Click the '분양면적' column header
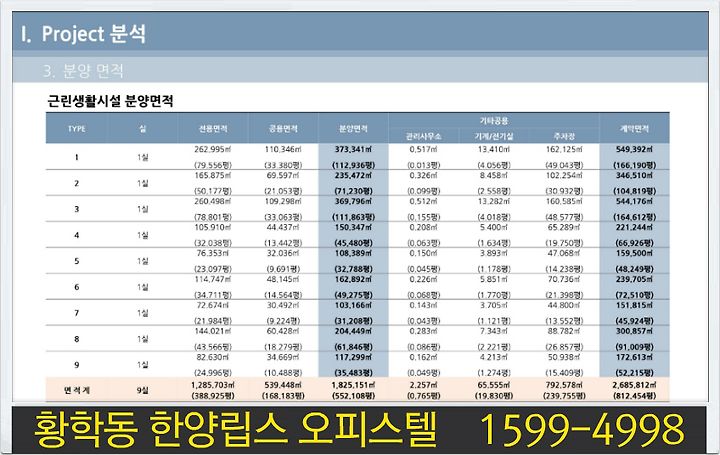The image size is (720, 455). [353, 129]
